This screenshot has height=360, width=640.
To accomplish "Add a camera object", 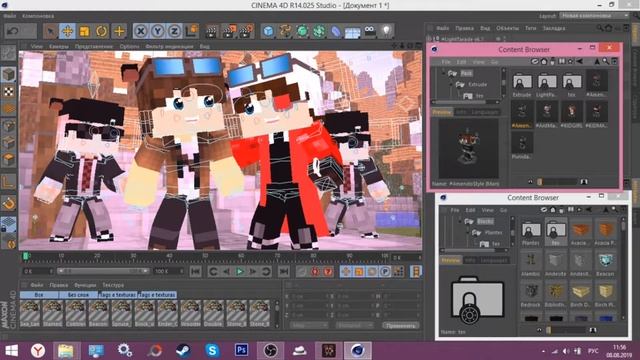I will (370, 31).
